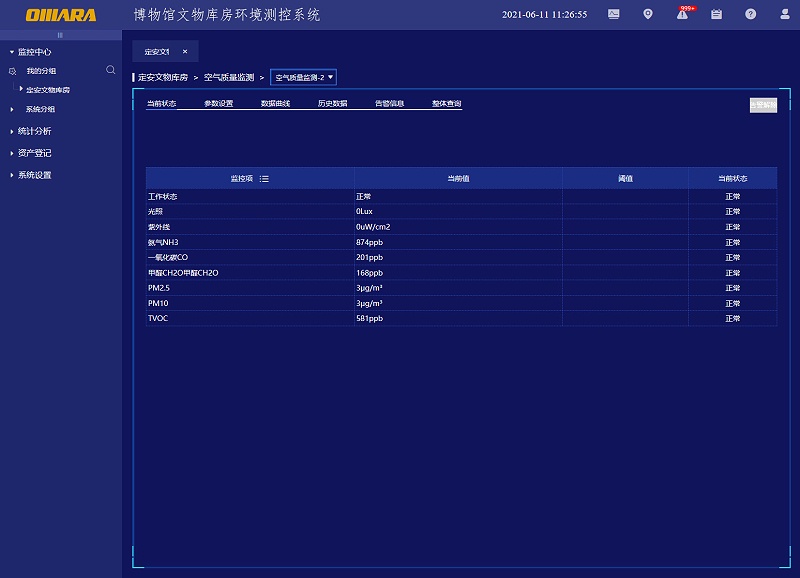Expand the 定安文物库房 tree node
This screenshot has height=578, width=800.
coord(21,89)
